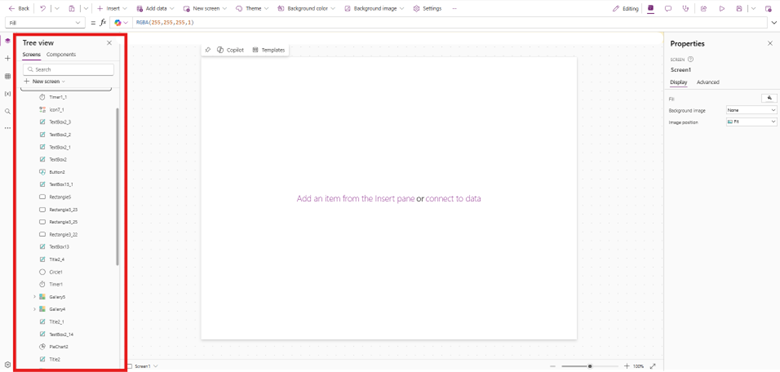Screen dimensions: 780x372
Task: Click the fit-to-window icon in status bar
Action: click(653, 366)
